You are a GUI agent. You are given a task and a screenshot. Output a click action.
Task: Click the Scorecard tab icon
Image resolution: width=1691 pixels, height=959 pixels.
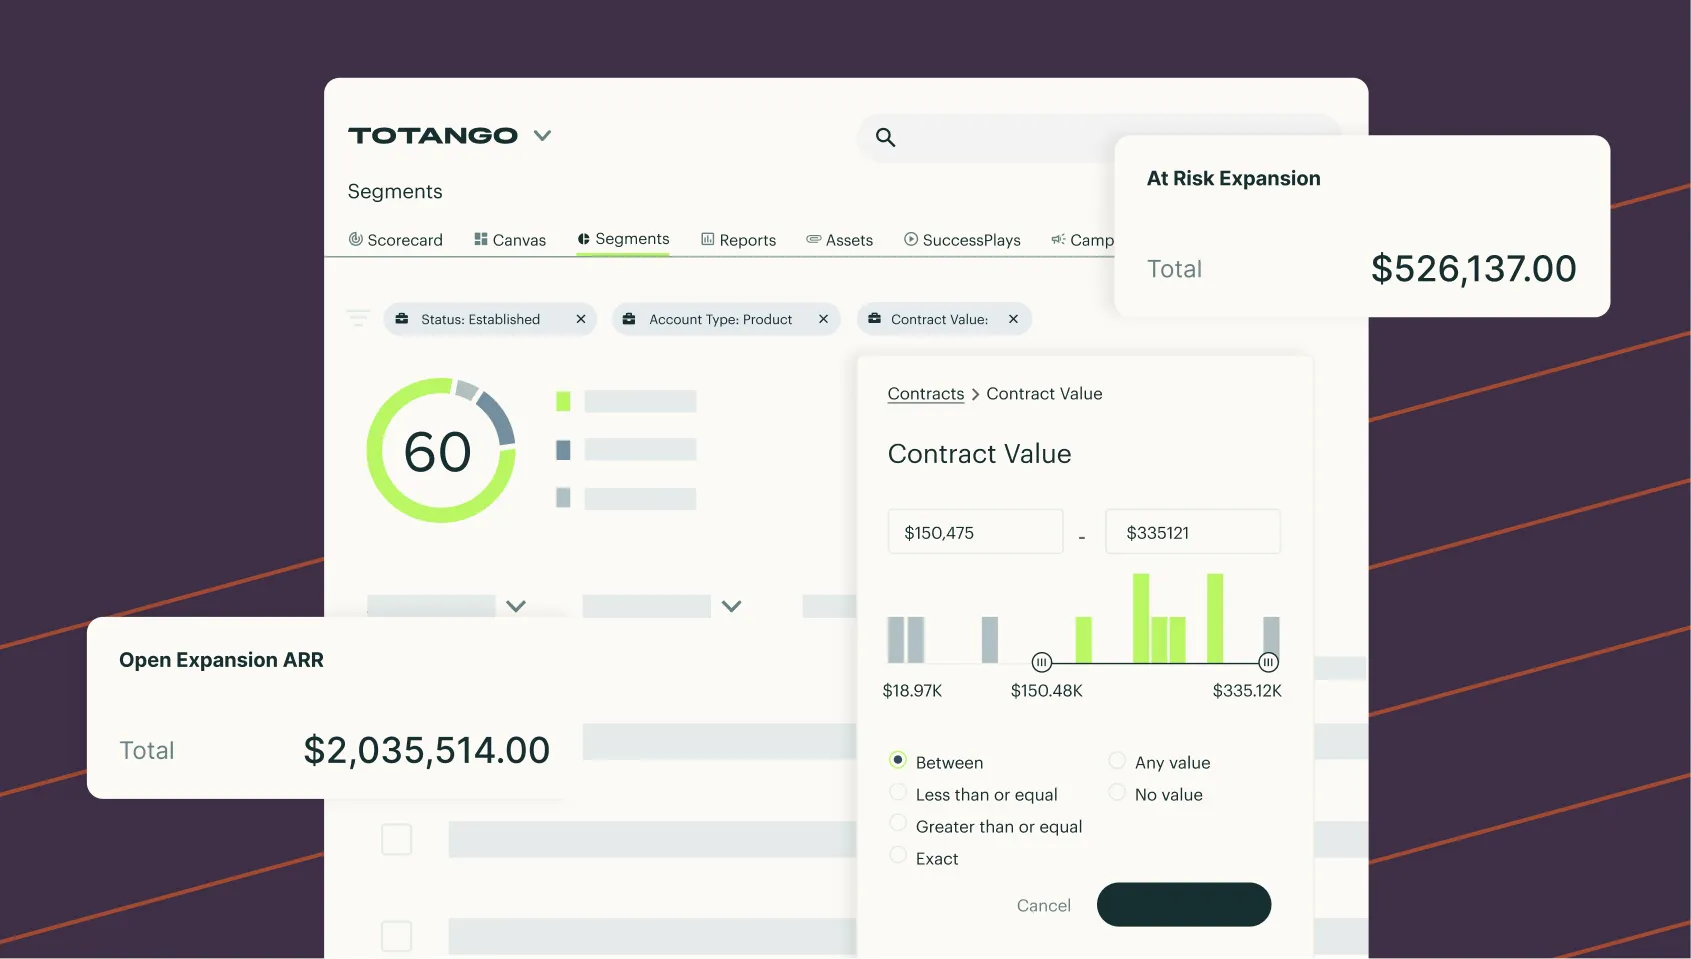click(x=355, y=239)
